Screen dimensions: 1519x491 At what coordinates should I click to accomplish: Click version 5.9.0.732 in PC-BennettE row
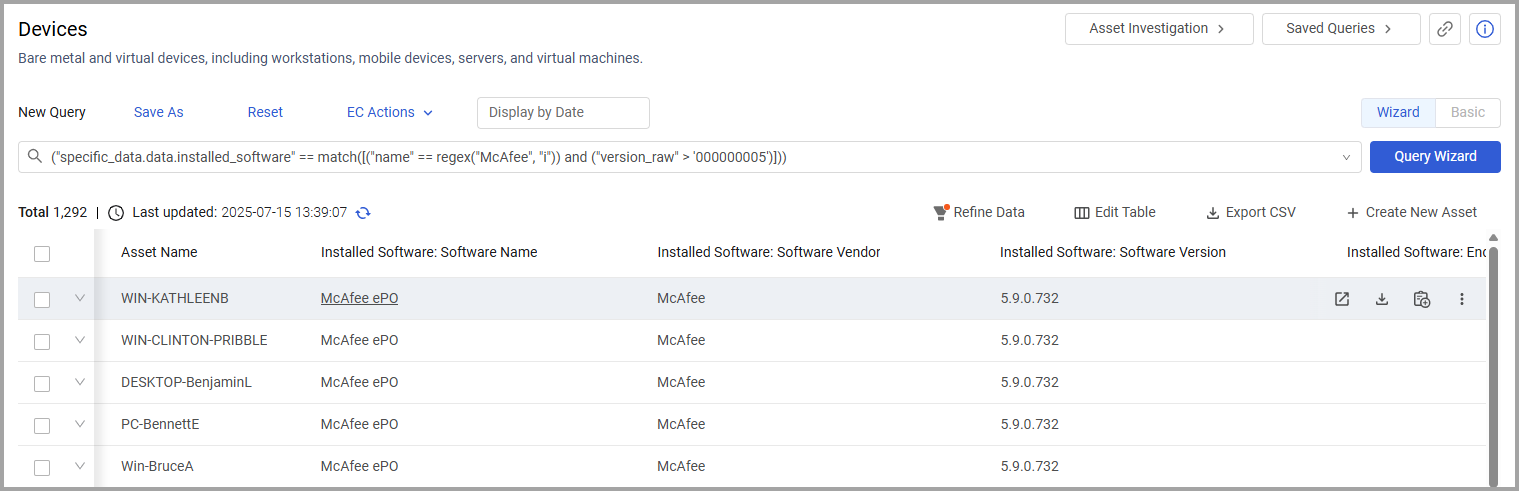click(1029, 424)
